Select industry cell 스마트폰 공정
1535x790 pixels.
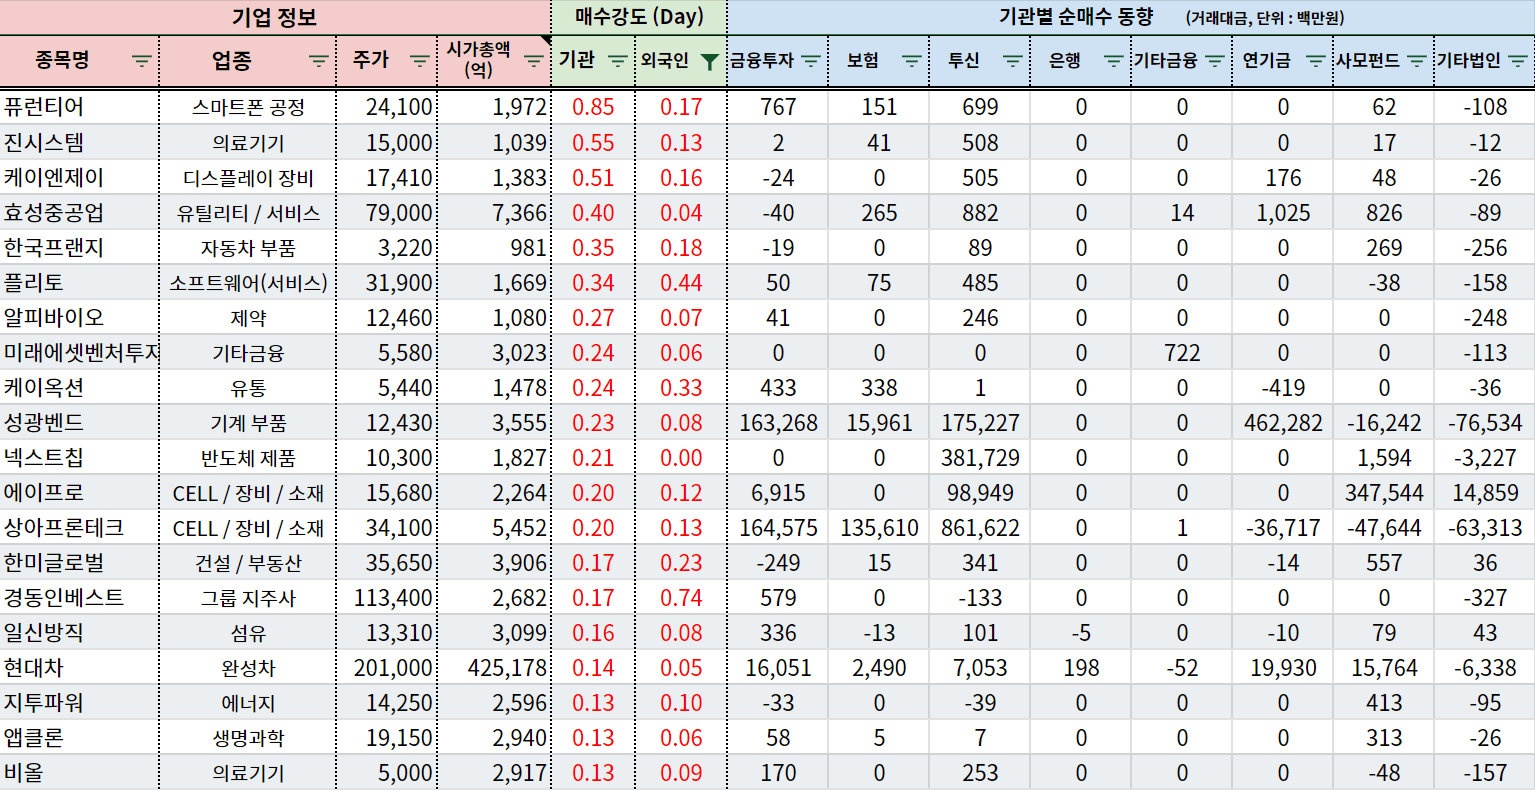coord(248,107)
